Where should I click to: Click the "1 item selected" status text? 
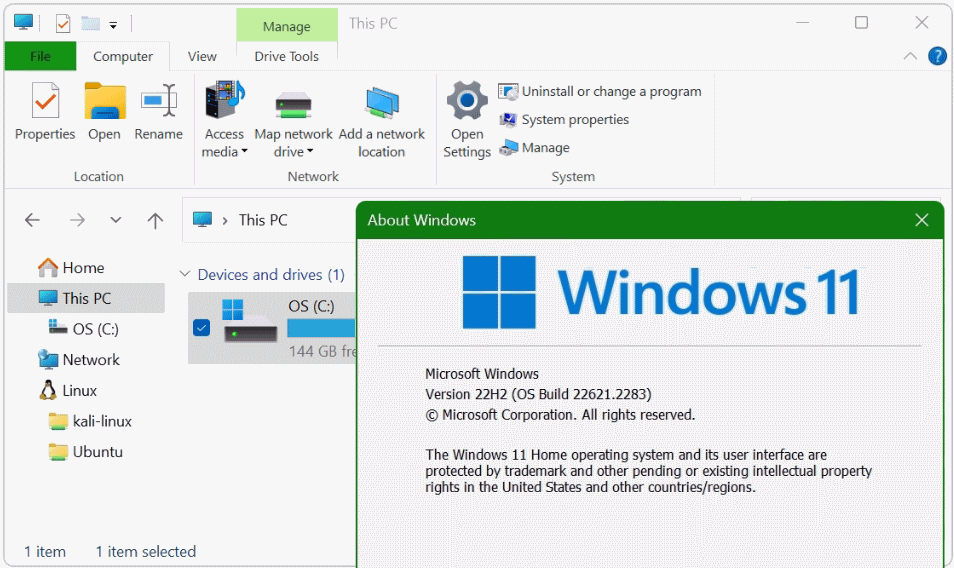click(146, 552)
